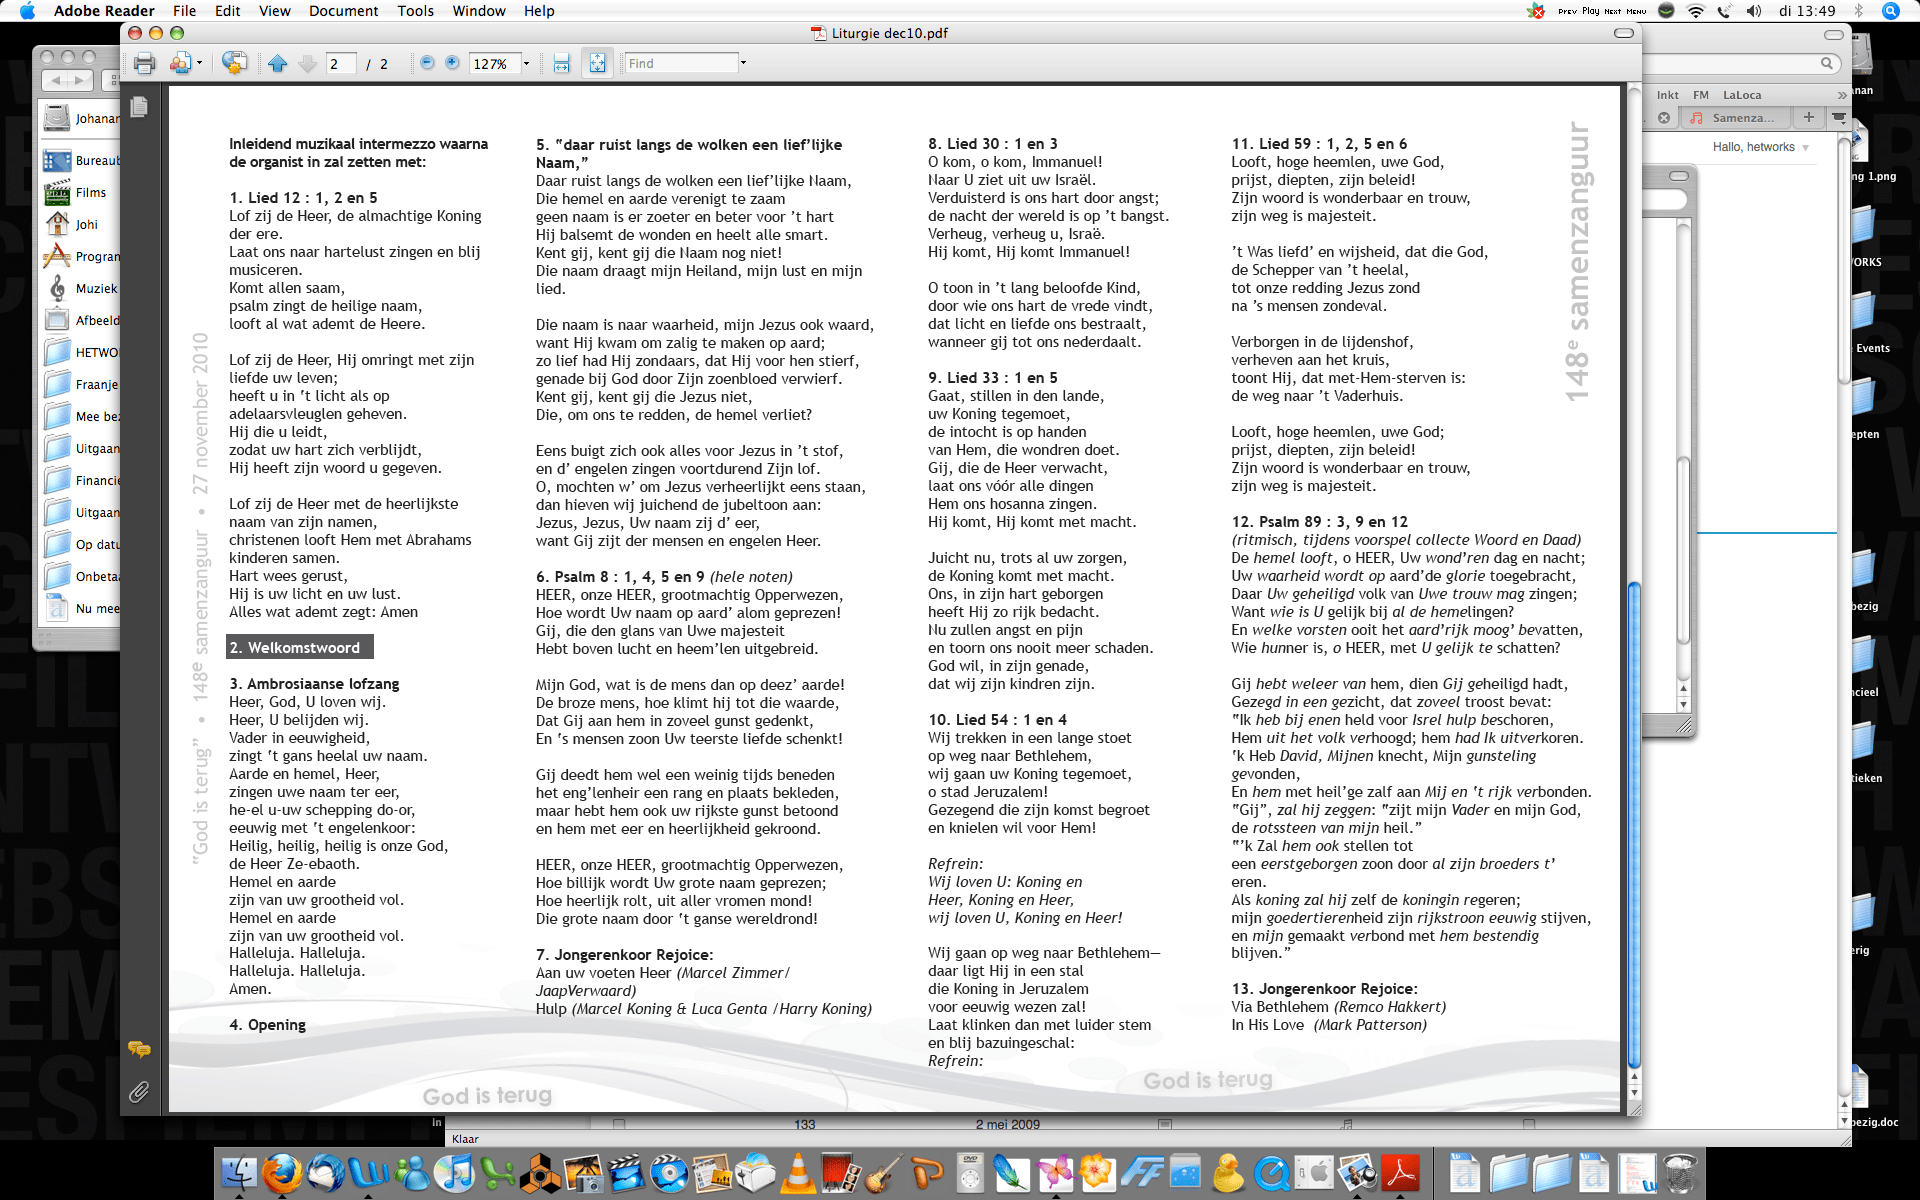Image resolution: width=1920 pixels, height=1200 pixels.
Task: Open the volume control in menu bar
Action: 1753,11
